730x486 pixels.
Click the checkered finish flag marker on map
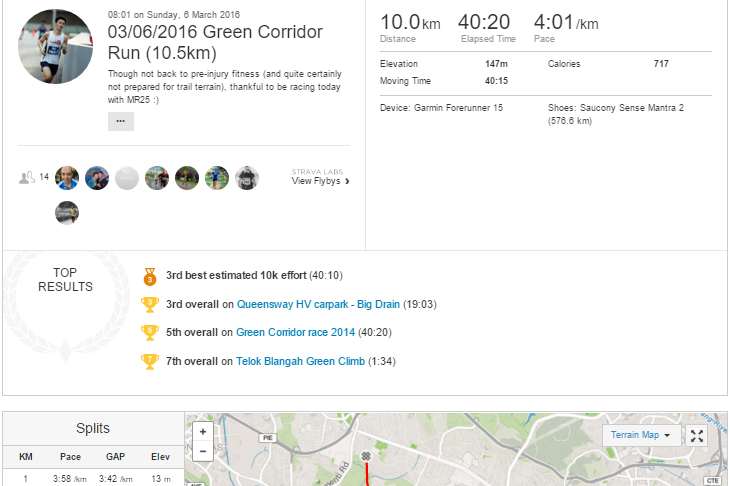coord(366,456)
